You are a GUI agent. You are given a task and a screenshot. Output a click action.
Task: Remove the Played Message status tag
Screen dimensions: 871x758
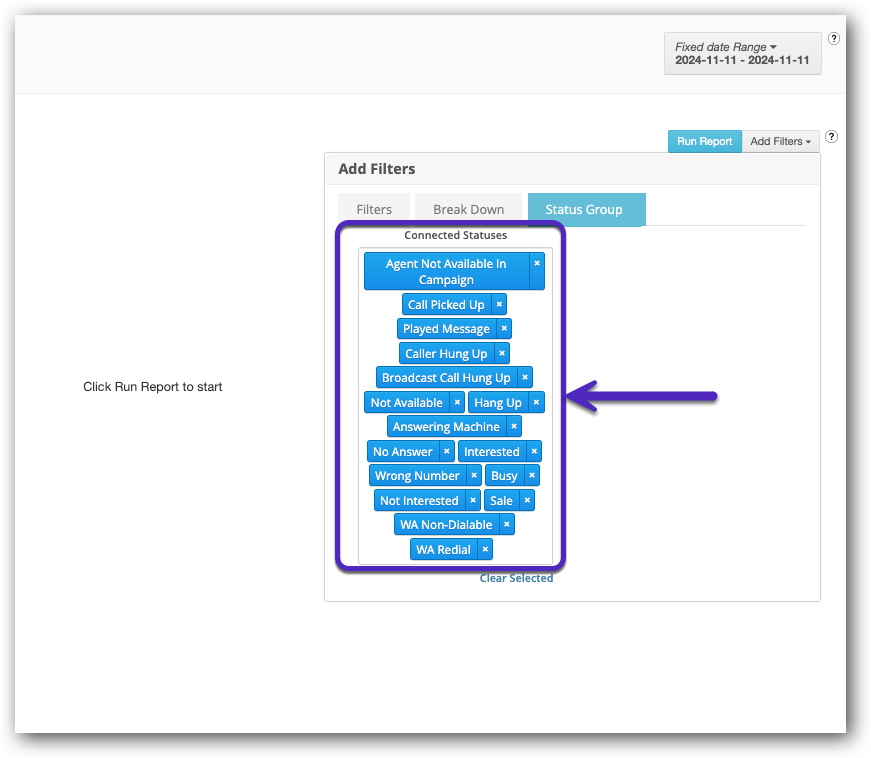(504, 329)
